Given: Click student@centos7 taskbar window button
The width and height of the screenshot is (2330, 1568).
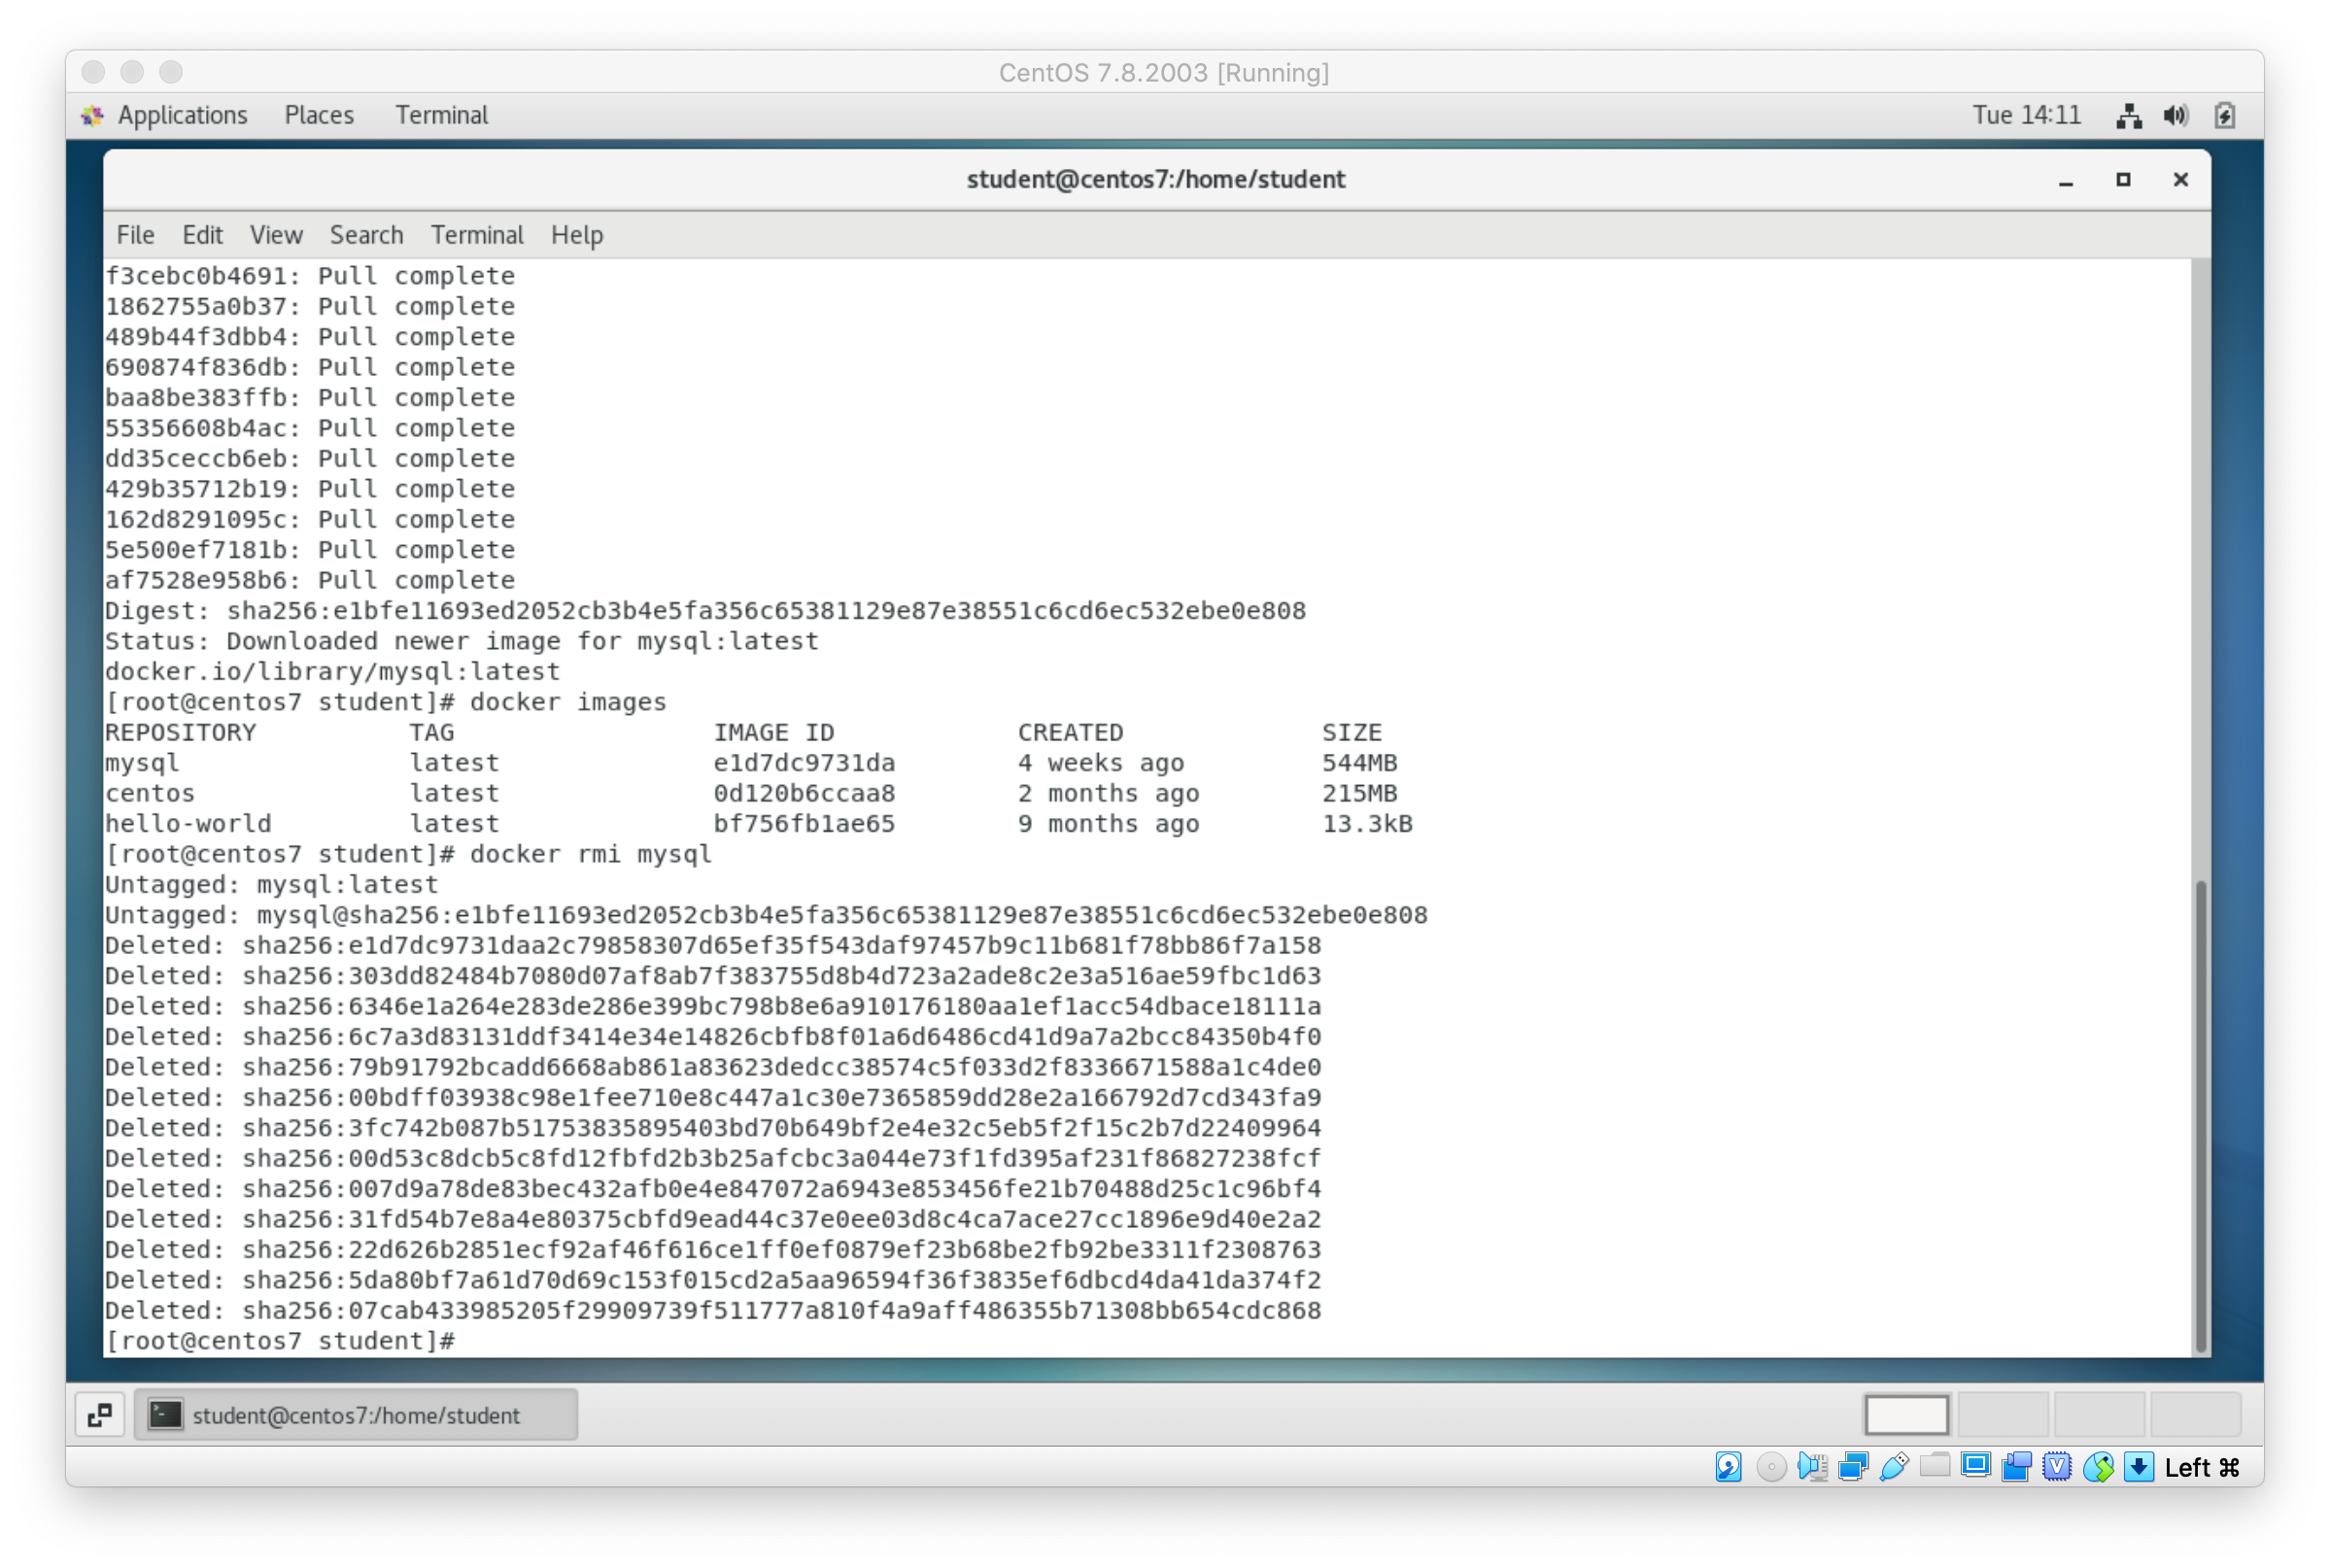Looking at the screenshot, I should pos(356,1415).
